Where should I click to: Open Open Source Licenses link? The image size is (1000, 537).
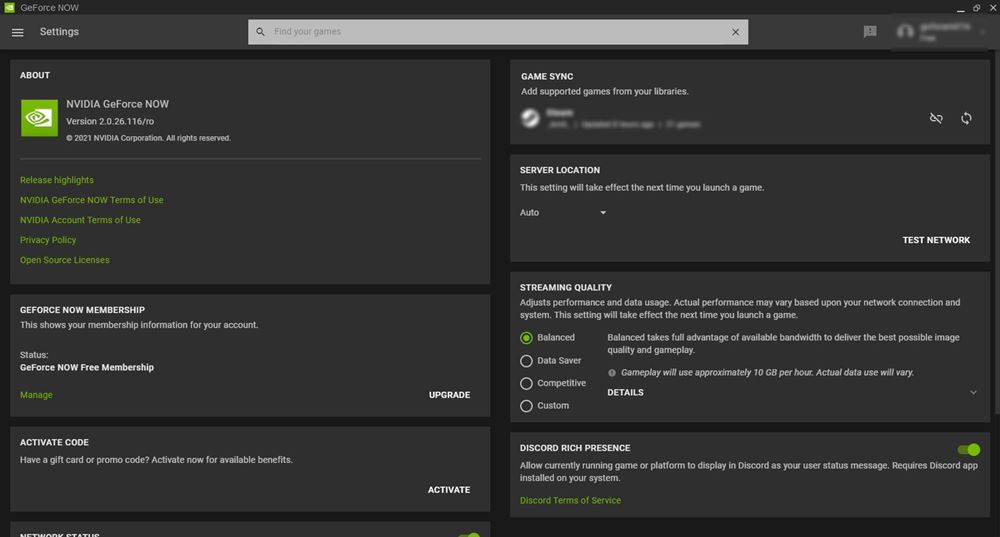pyautogui.click(x=64, y=260)
